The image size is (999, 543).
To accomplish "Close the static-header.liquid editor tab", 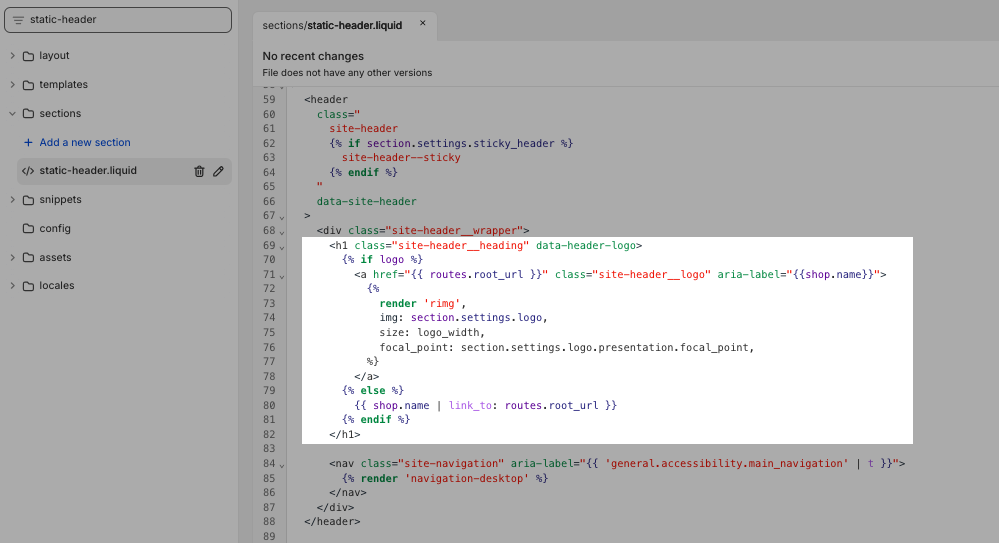I will coord(423,23).
